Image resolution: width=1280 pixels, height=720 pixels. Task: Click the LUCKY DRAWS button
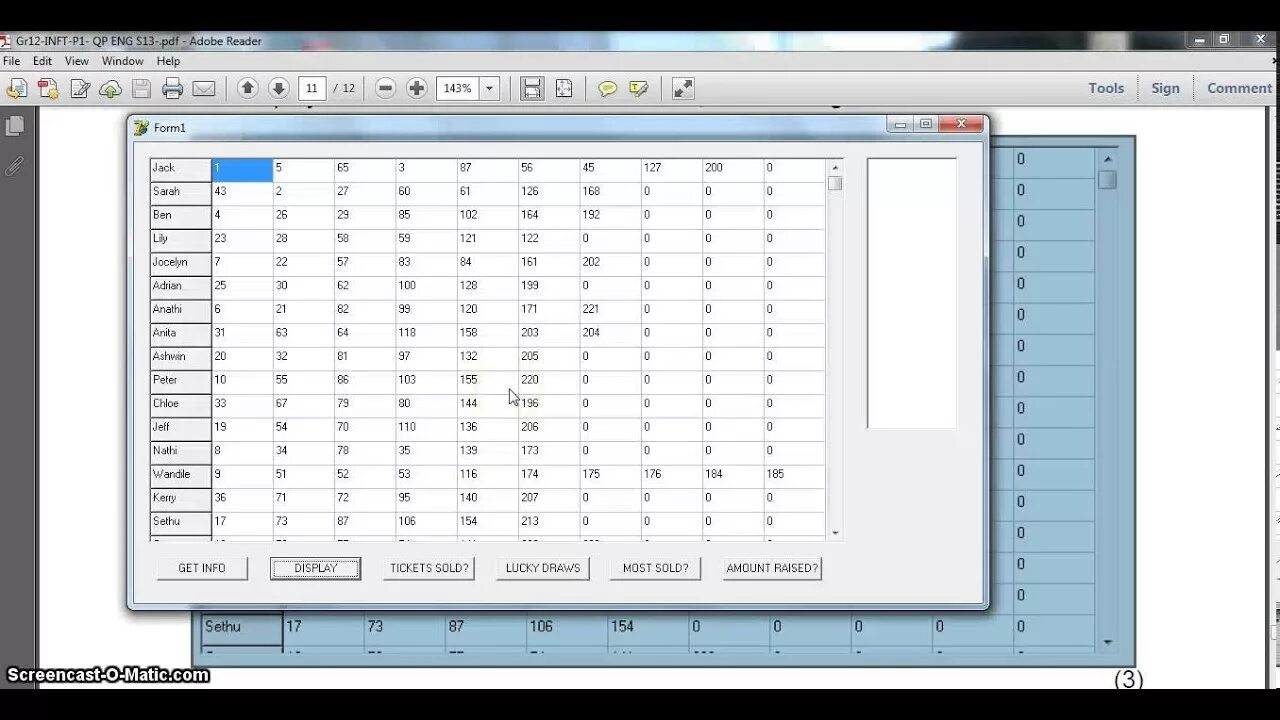tap(543, 568)
